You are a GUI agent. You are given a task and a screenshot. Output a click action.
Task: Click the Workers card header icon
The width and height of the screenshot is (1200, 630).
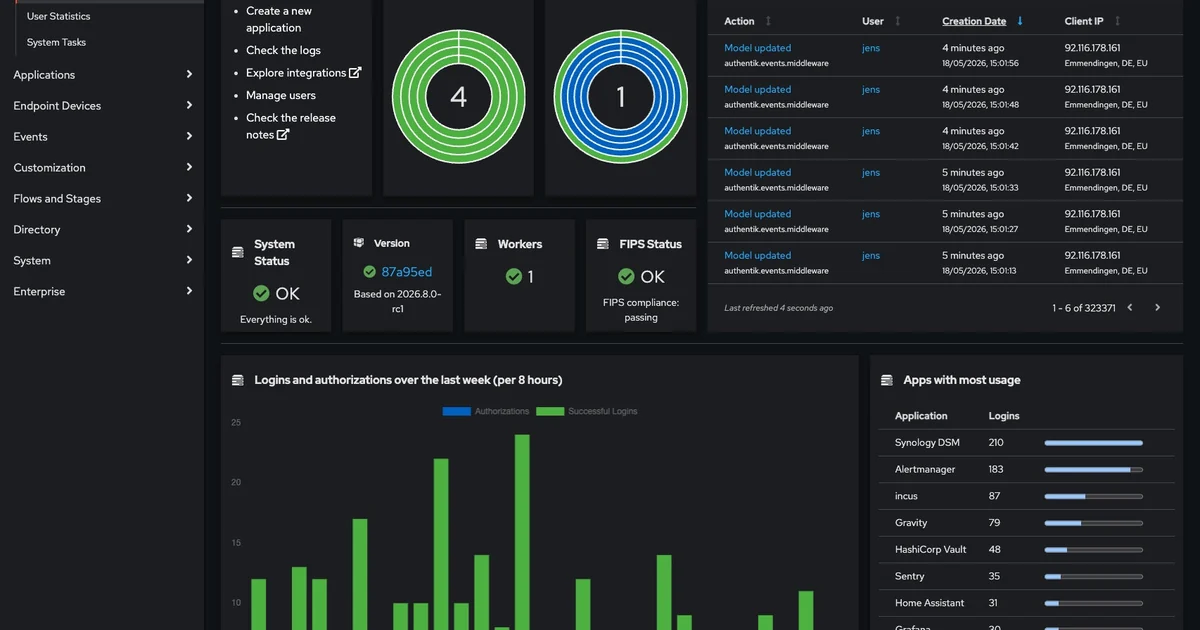tap(481, 244)
